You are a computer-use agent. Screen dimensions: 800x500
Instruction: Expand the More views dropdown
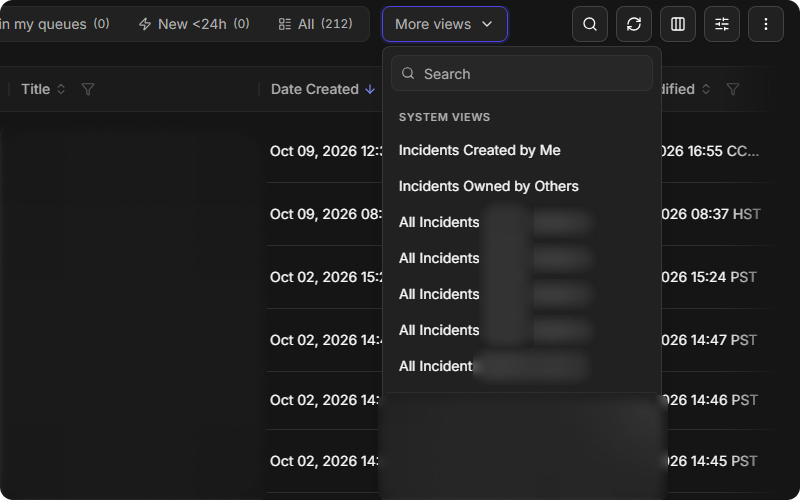(x=444, y=24)
